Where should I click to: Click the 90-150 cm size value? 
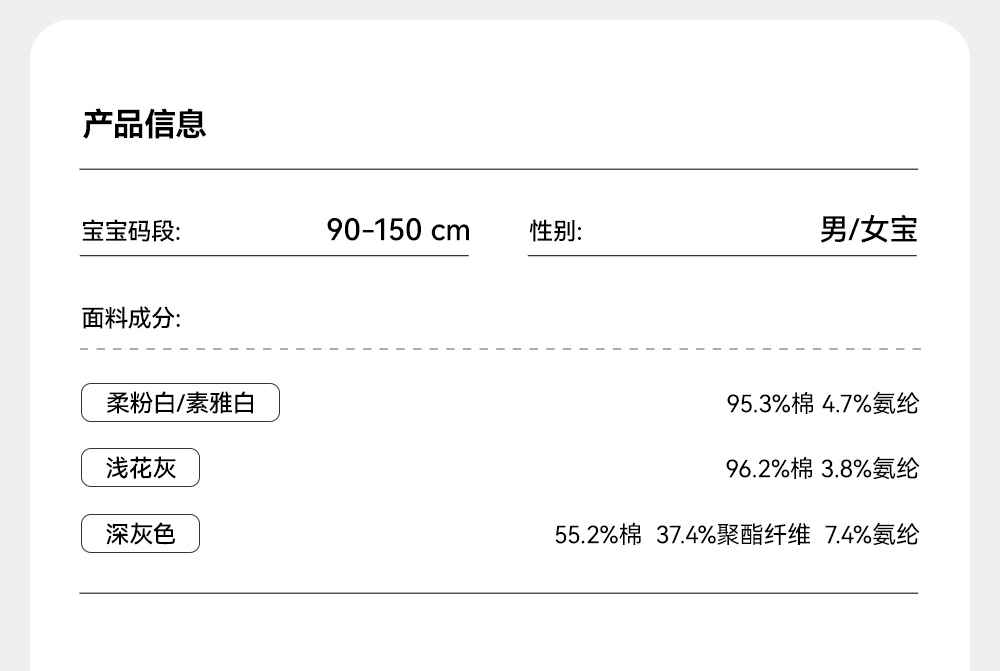398,230
